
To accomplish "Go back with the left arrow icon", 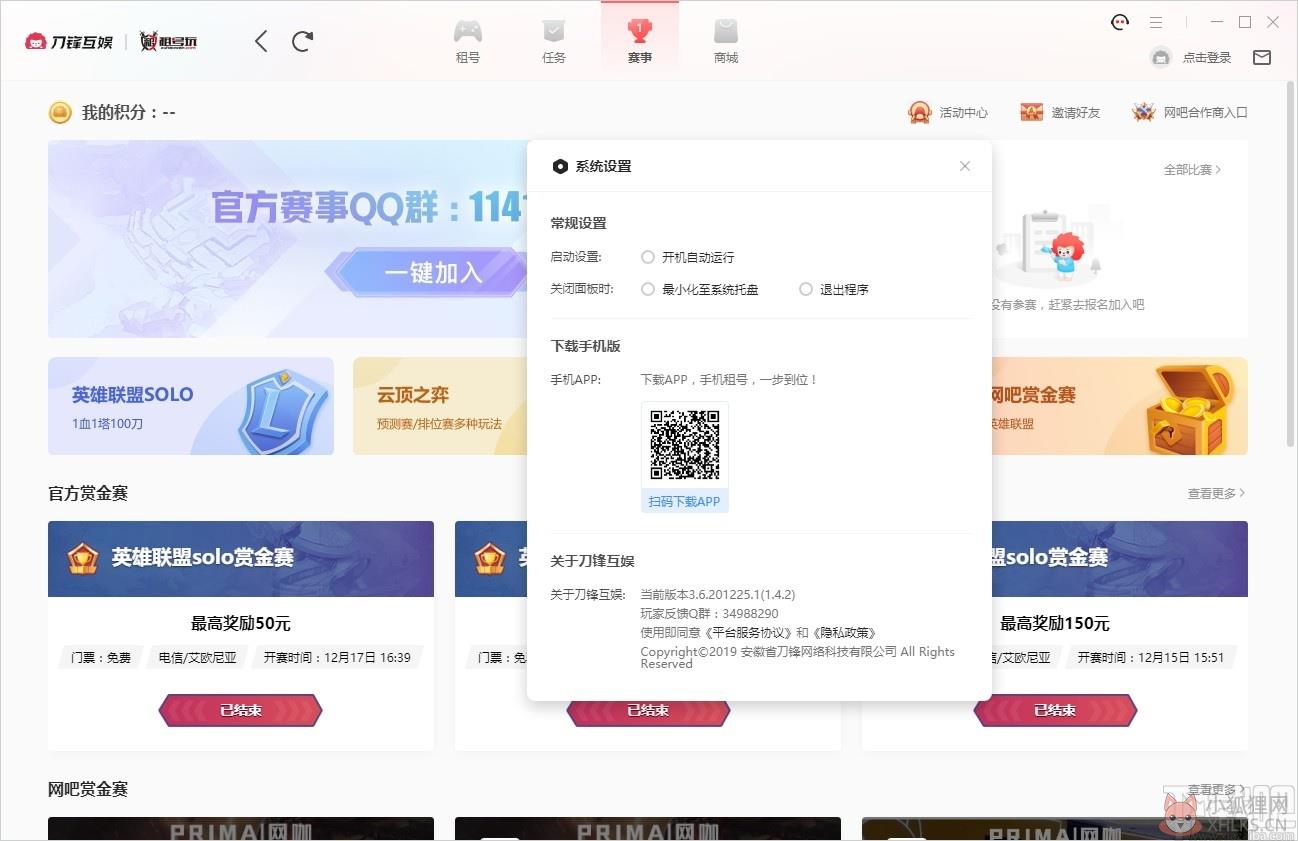I will 261,41.
